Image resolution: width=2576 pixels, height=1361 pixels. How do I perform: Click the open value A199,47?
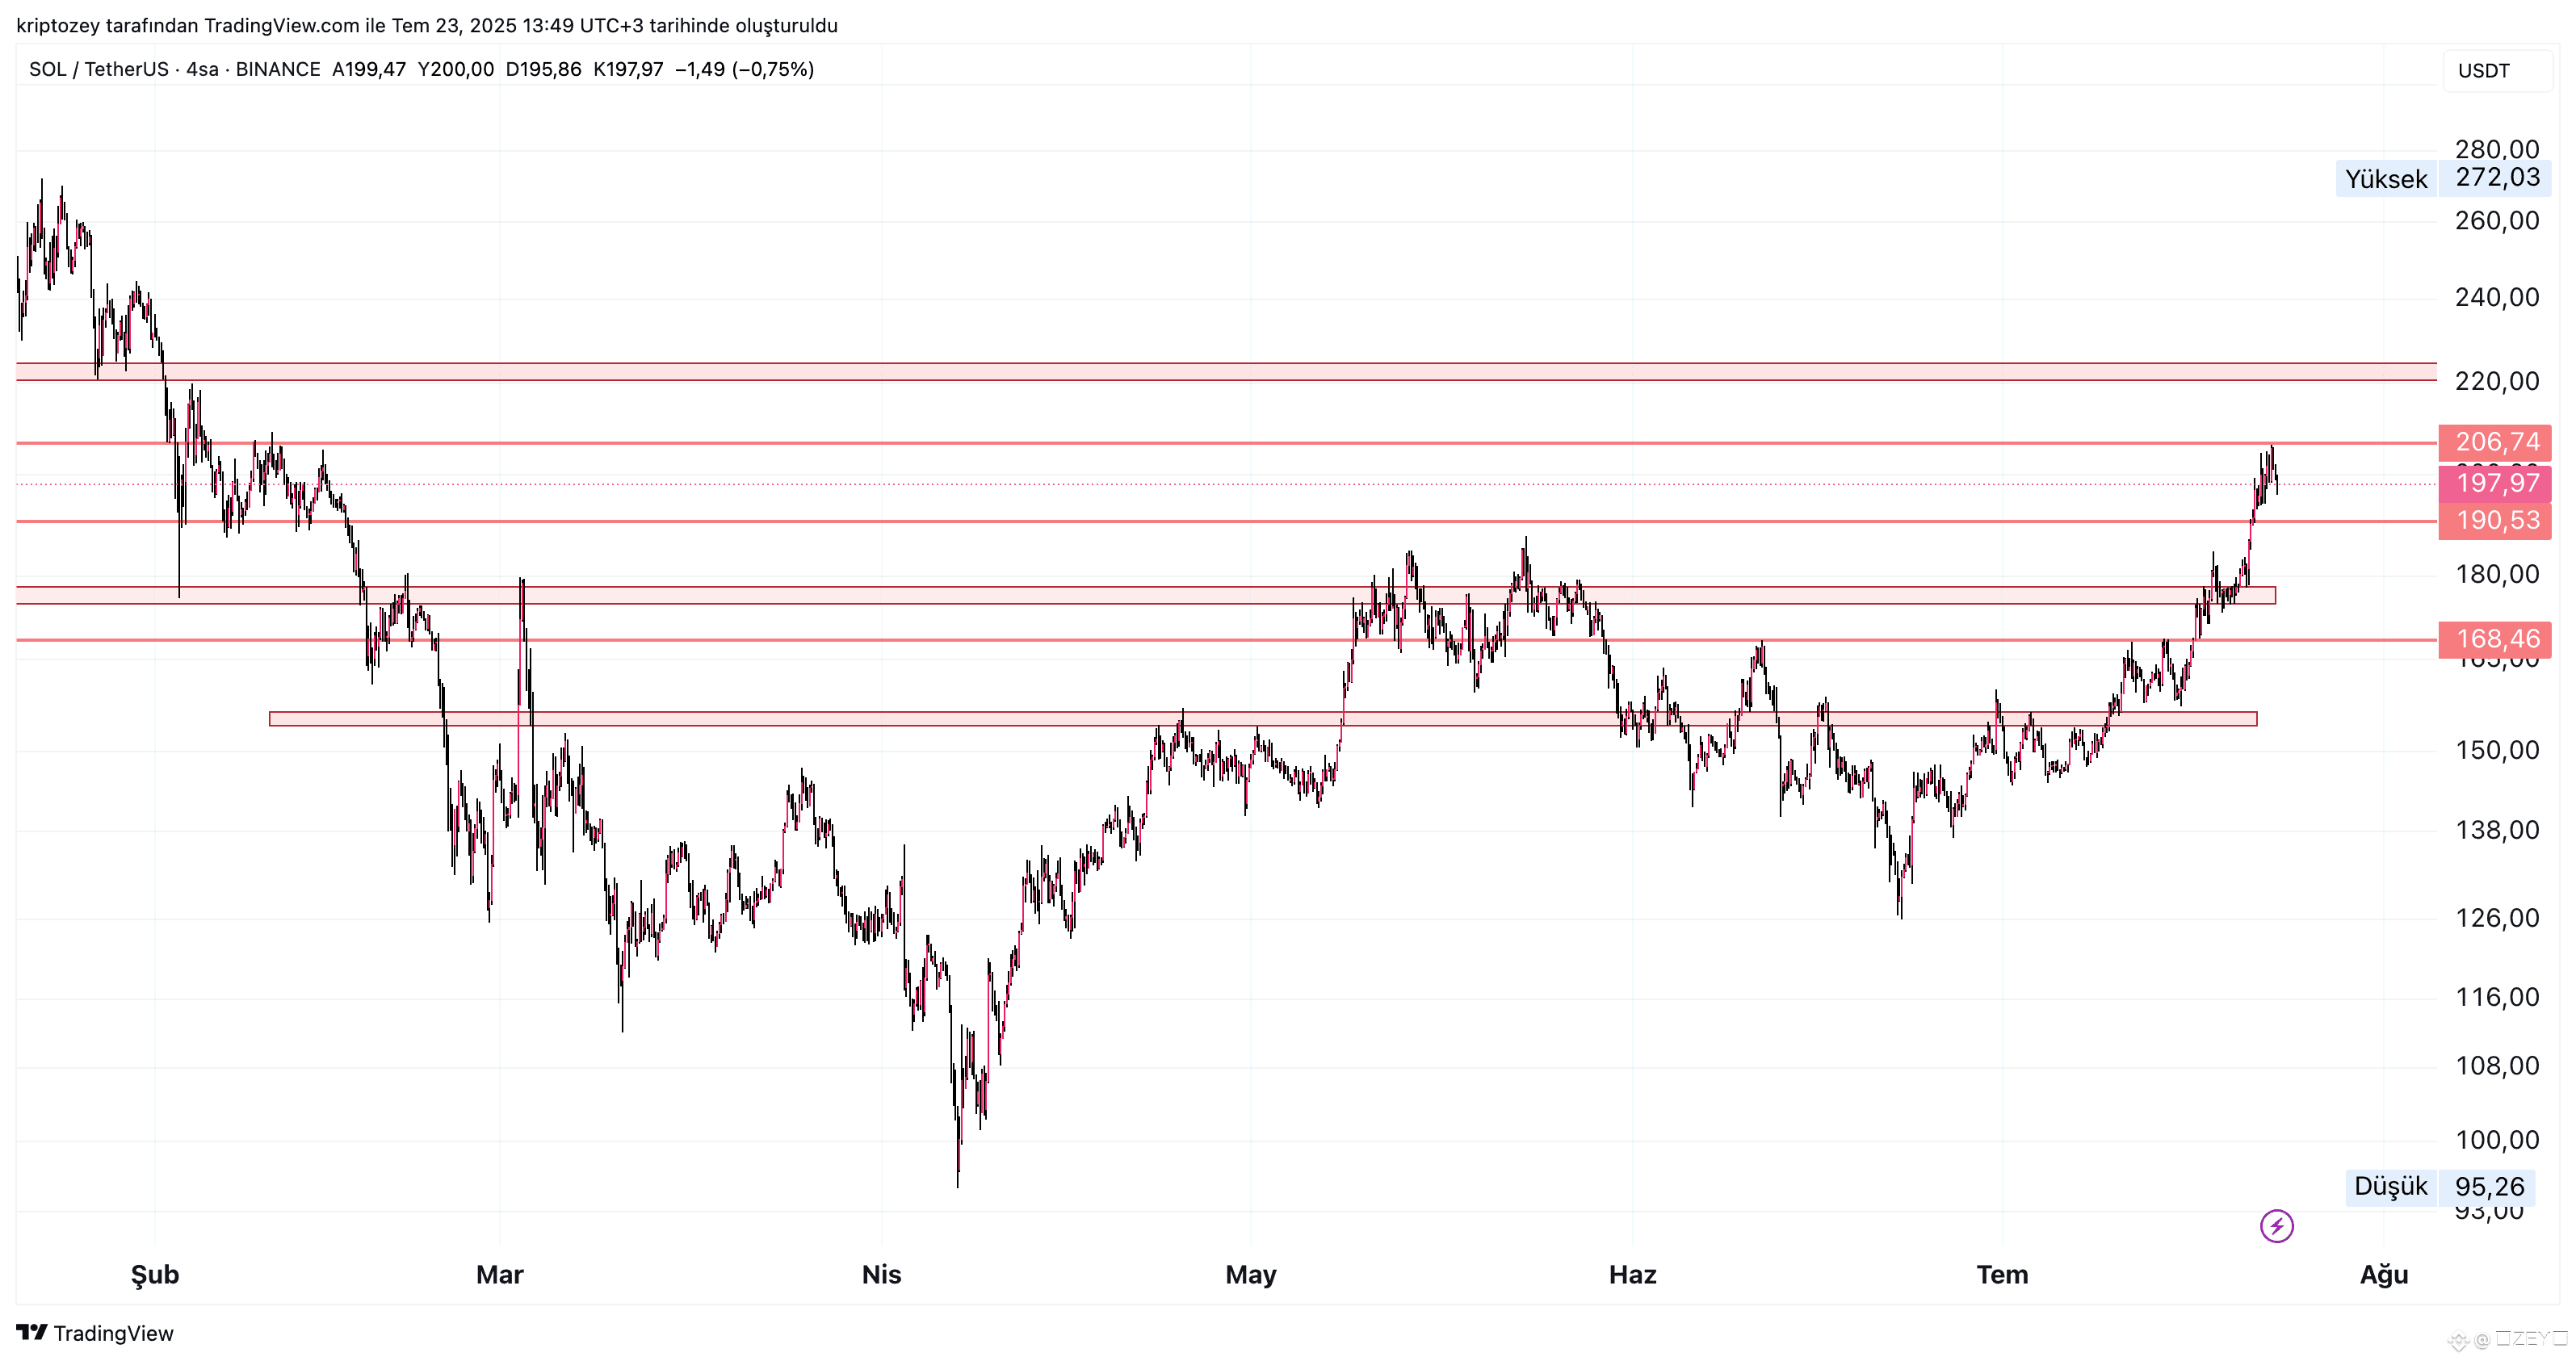click(369, 69)
